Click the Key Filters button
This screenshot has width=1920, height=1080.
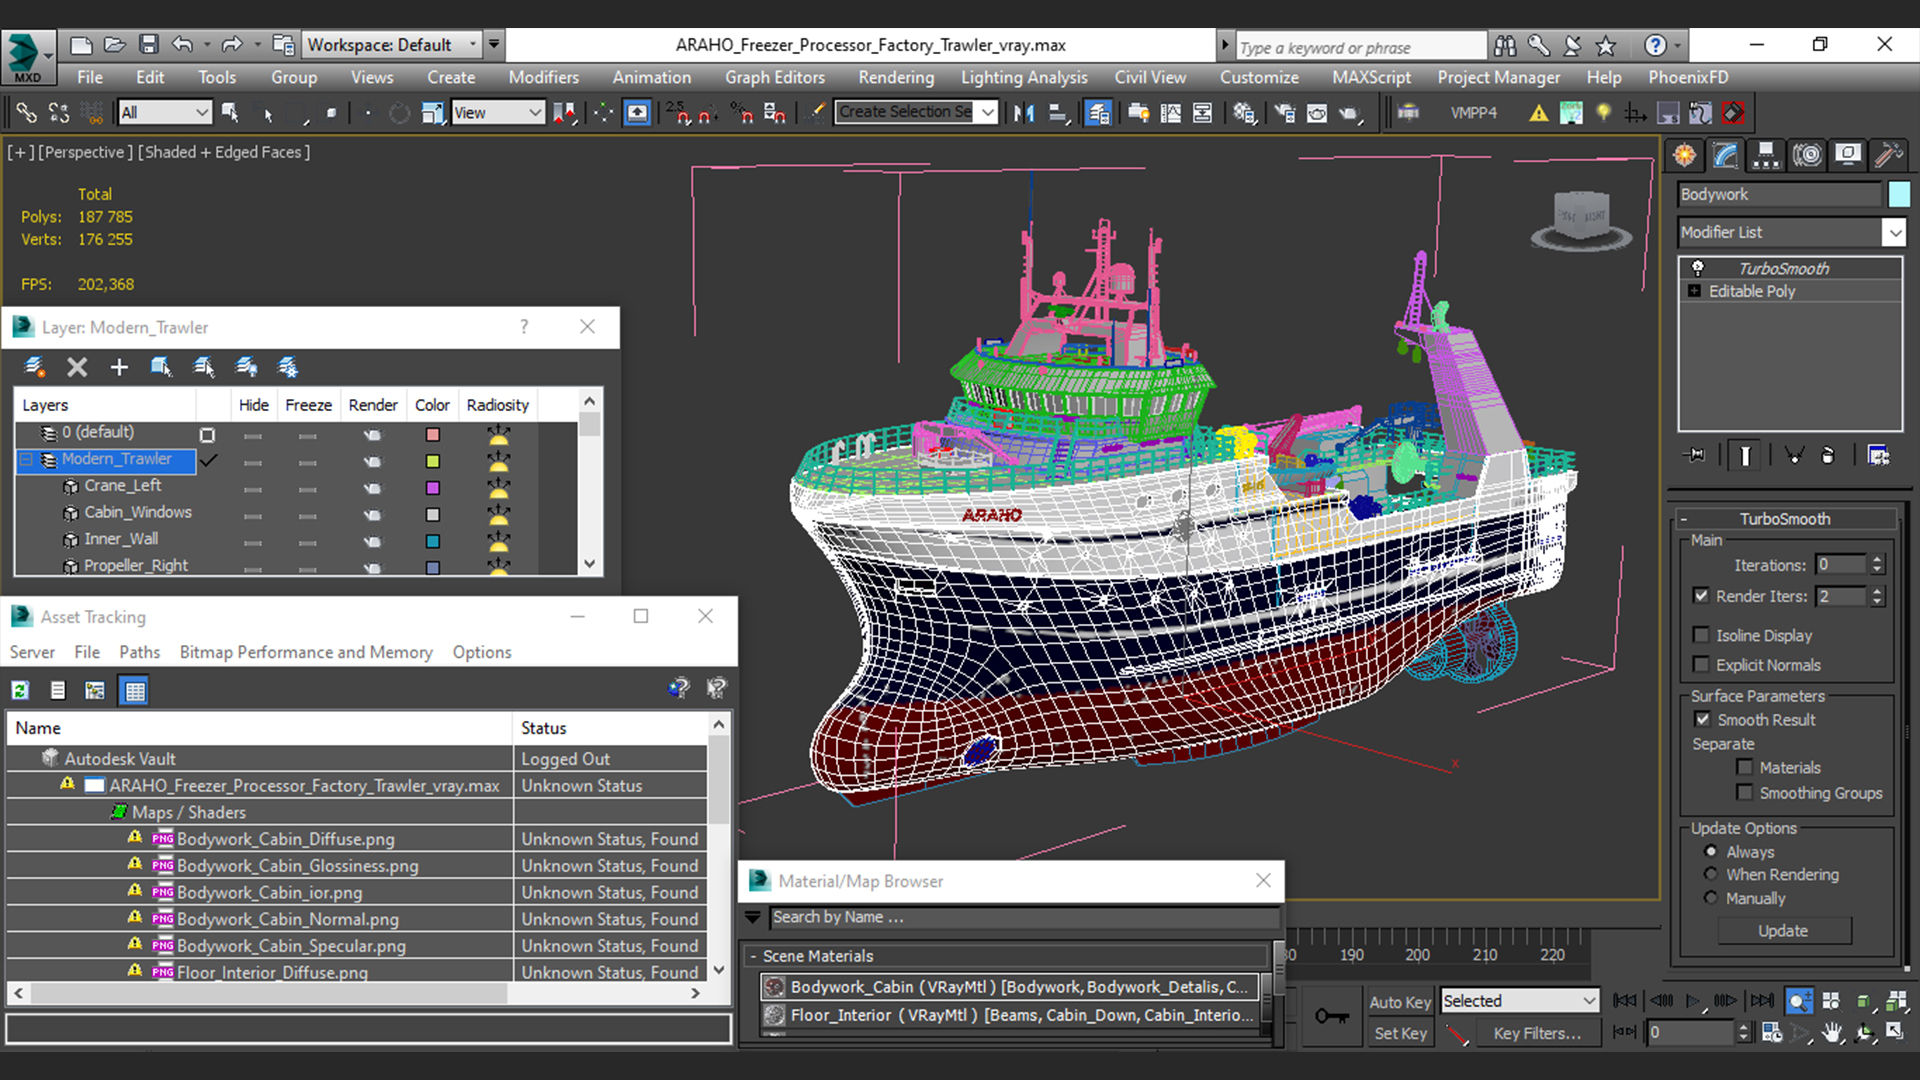1536,1033
